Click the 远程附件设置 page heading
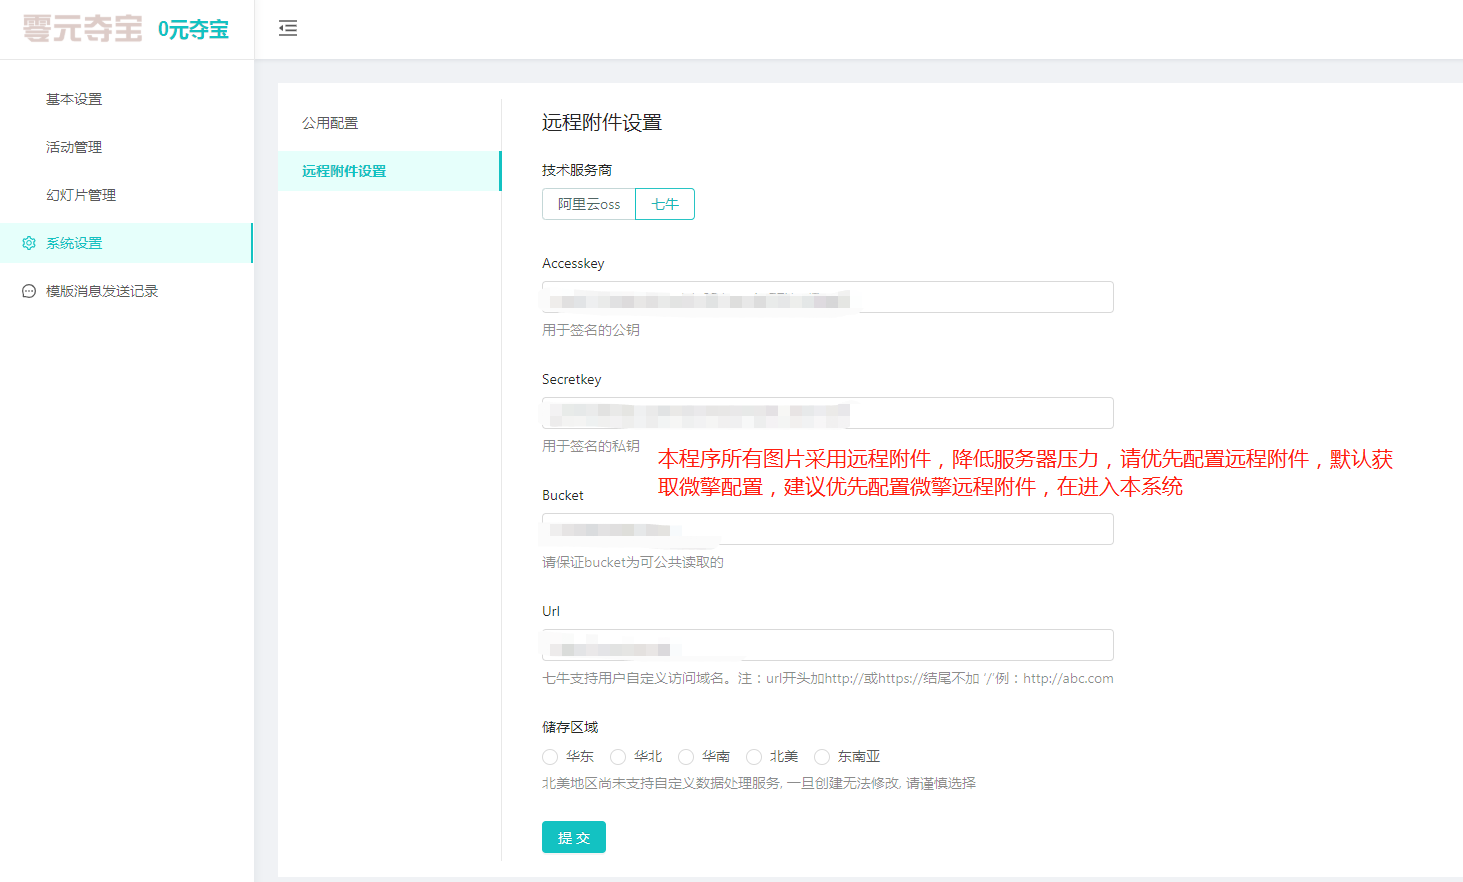Image resolution: width=1463 pixels, height=882 pixels. tap(602, 123)
